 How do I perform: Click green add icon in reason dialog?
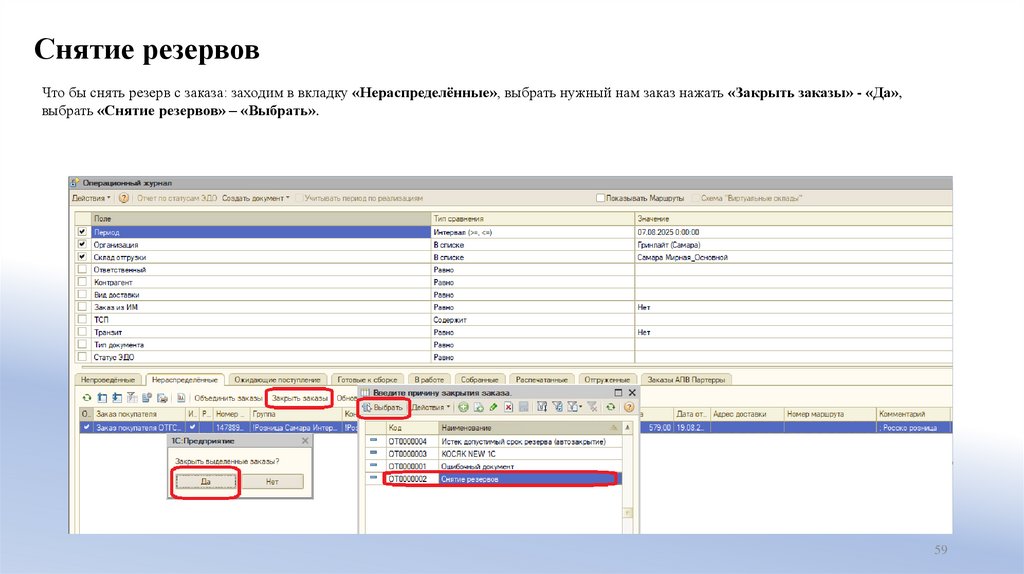click(x=463, y=407)
